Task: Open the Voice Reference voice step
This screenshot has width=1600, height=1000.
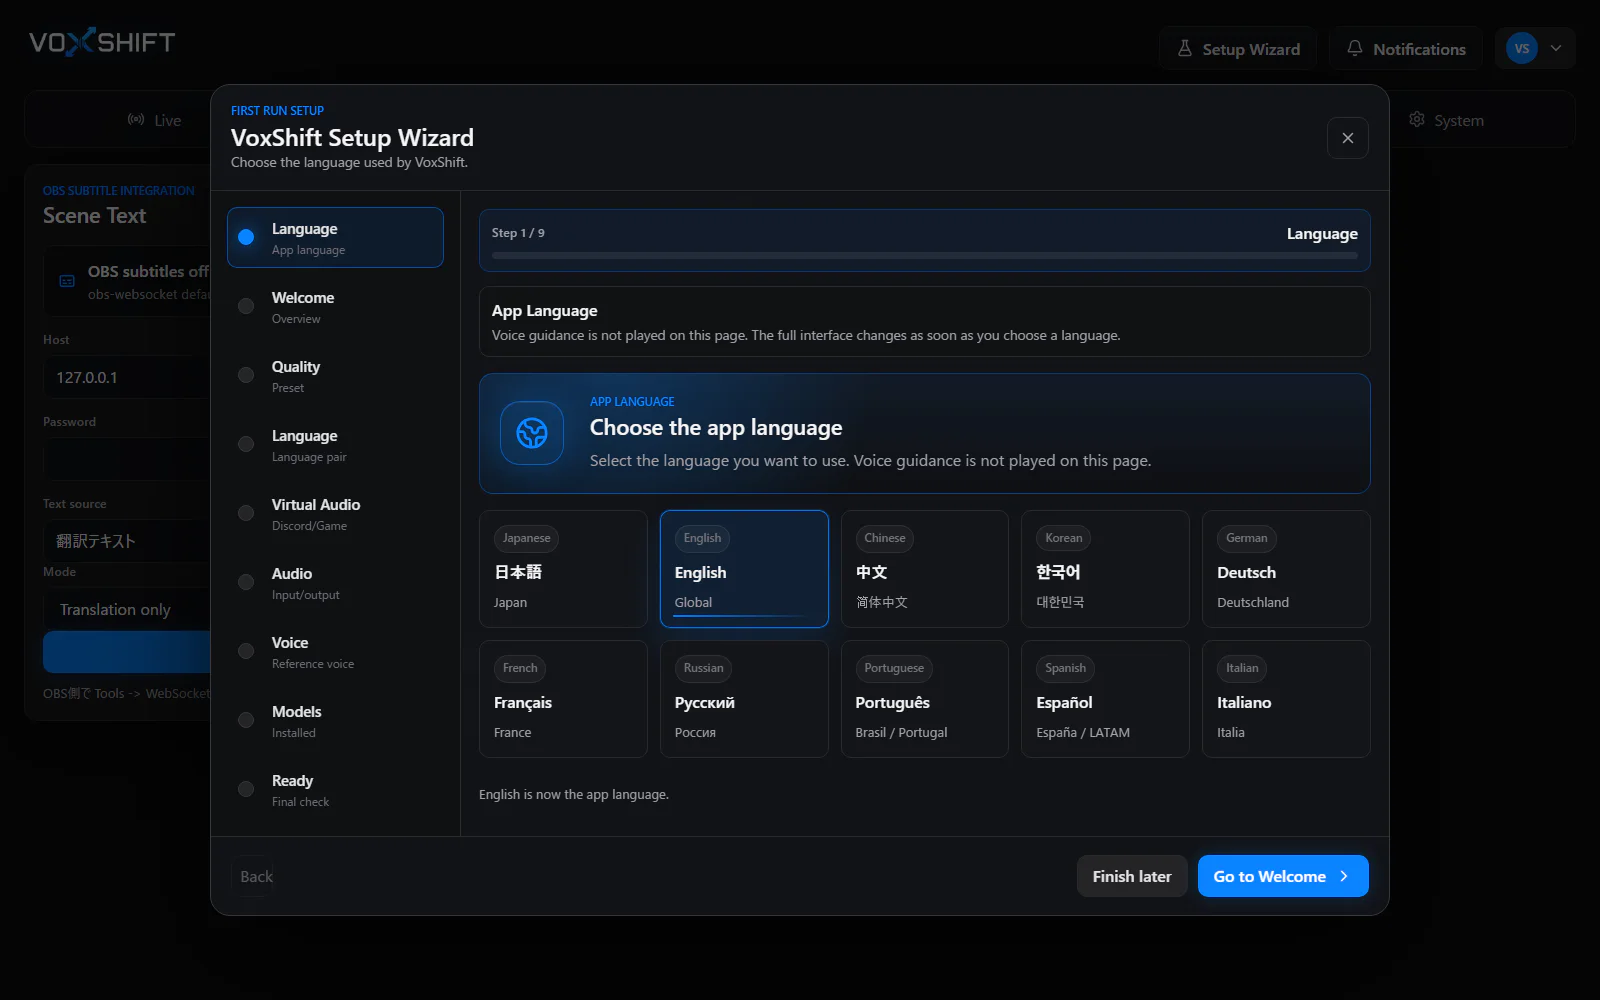Action: pos(335,652)
